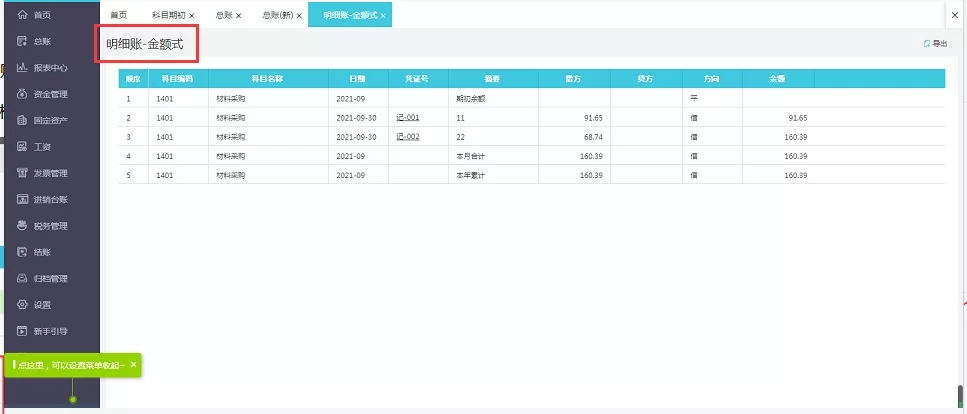Open 报表中心 chart icon in sidebar
The width and height of the screenshot is (967, 414).
click(23, 68)
